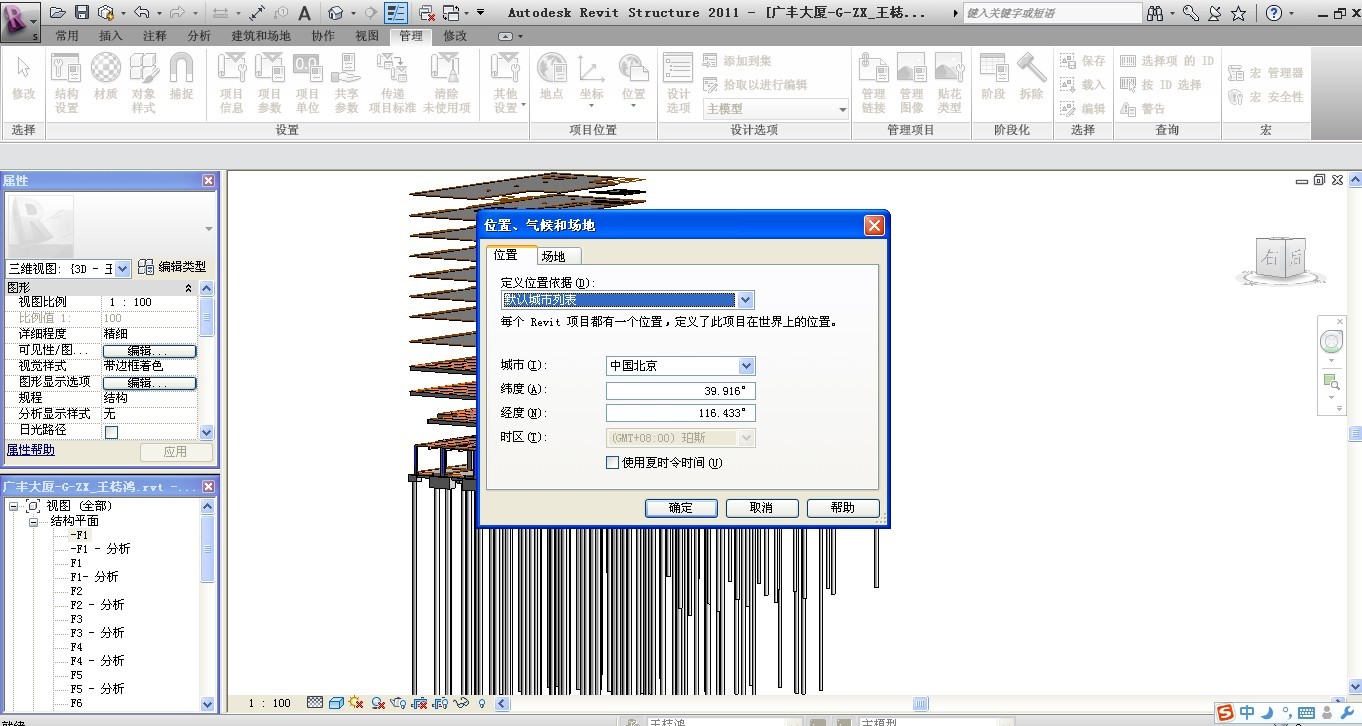The width and height of the screenshot is (1362, 726).
Task: Click the 帮助 button in dialog
Action: click(x=843, y=508)
